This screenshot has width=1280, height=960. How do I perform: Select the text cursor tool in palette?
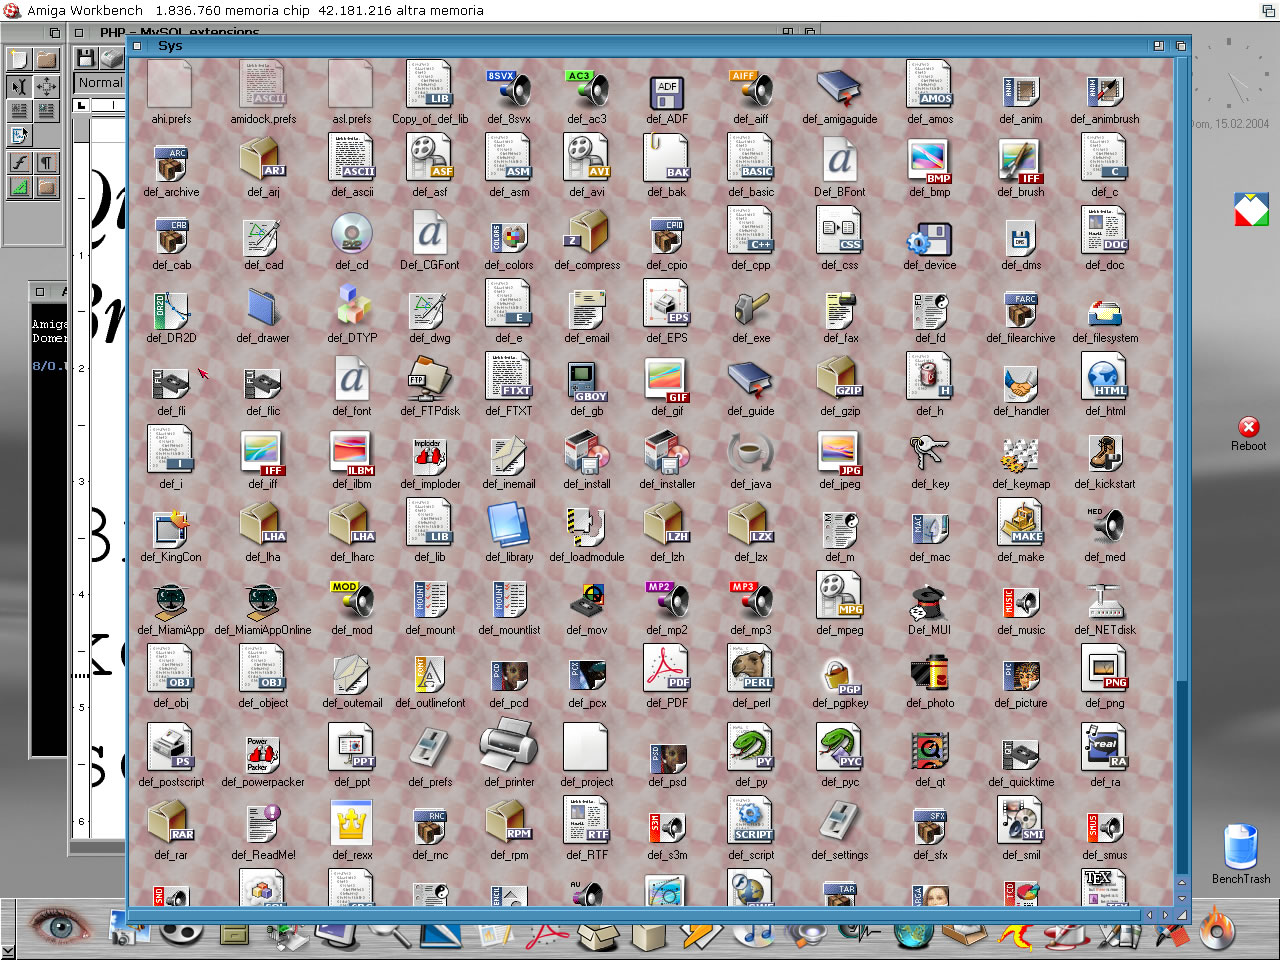pyautogui.click(x=19, y=86)
